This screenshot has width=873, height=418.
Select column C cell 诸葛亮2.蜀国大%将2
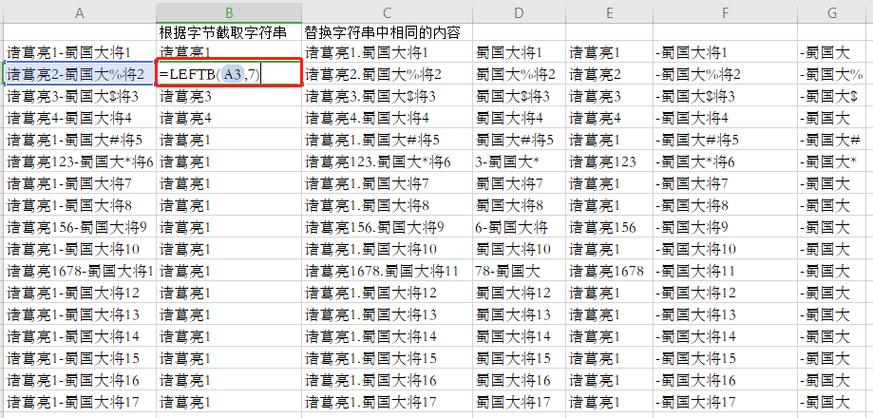point(388,74)
